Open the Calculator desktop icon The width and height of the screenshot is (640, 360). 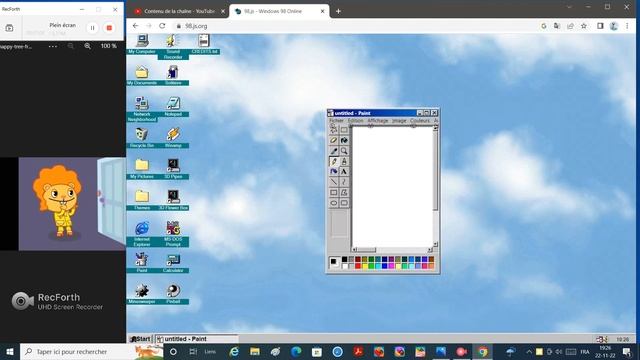[x=173, y=262]
